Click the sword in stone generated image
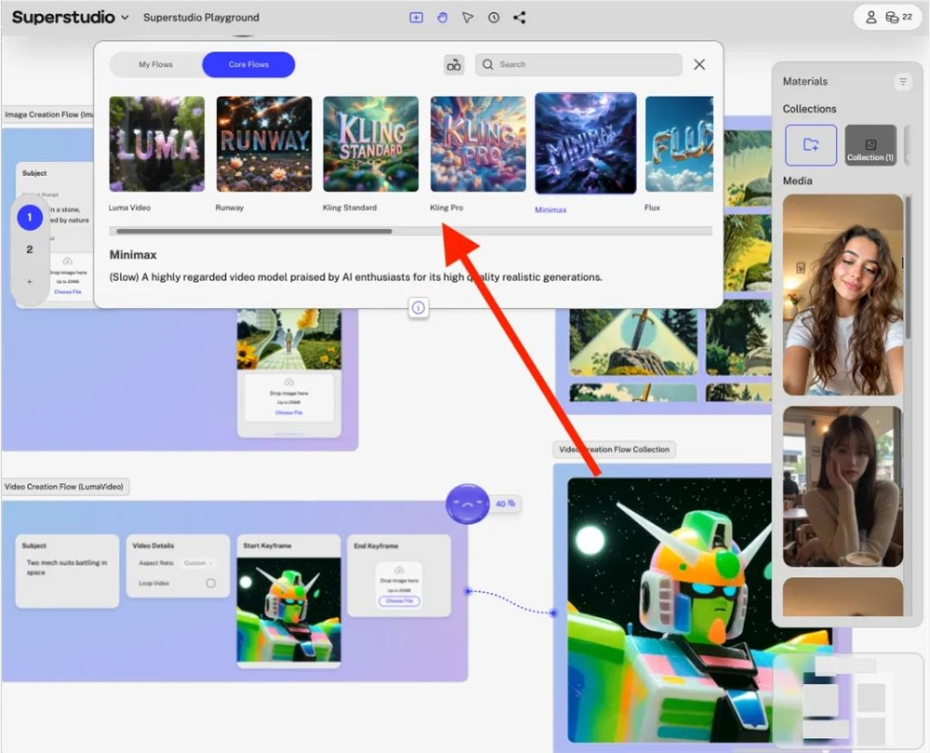930x753 pixels. [633, 342]
